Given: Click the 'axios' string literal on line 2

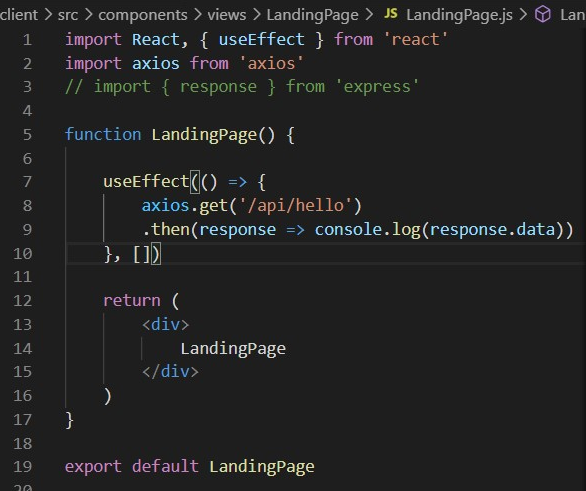Looking at the screenshot, I should 271,64.
